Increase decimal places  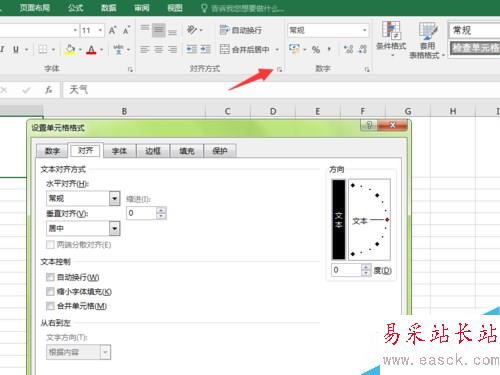[349, 50]
